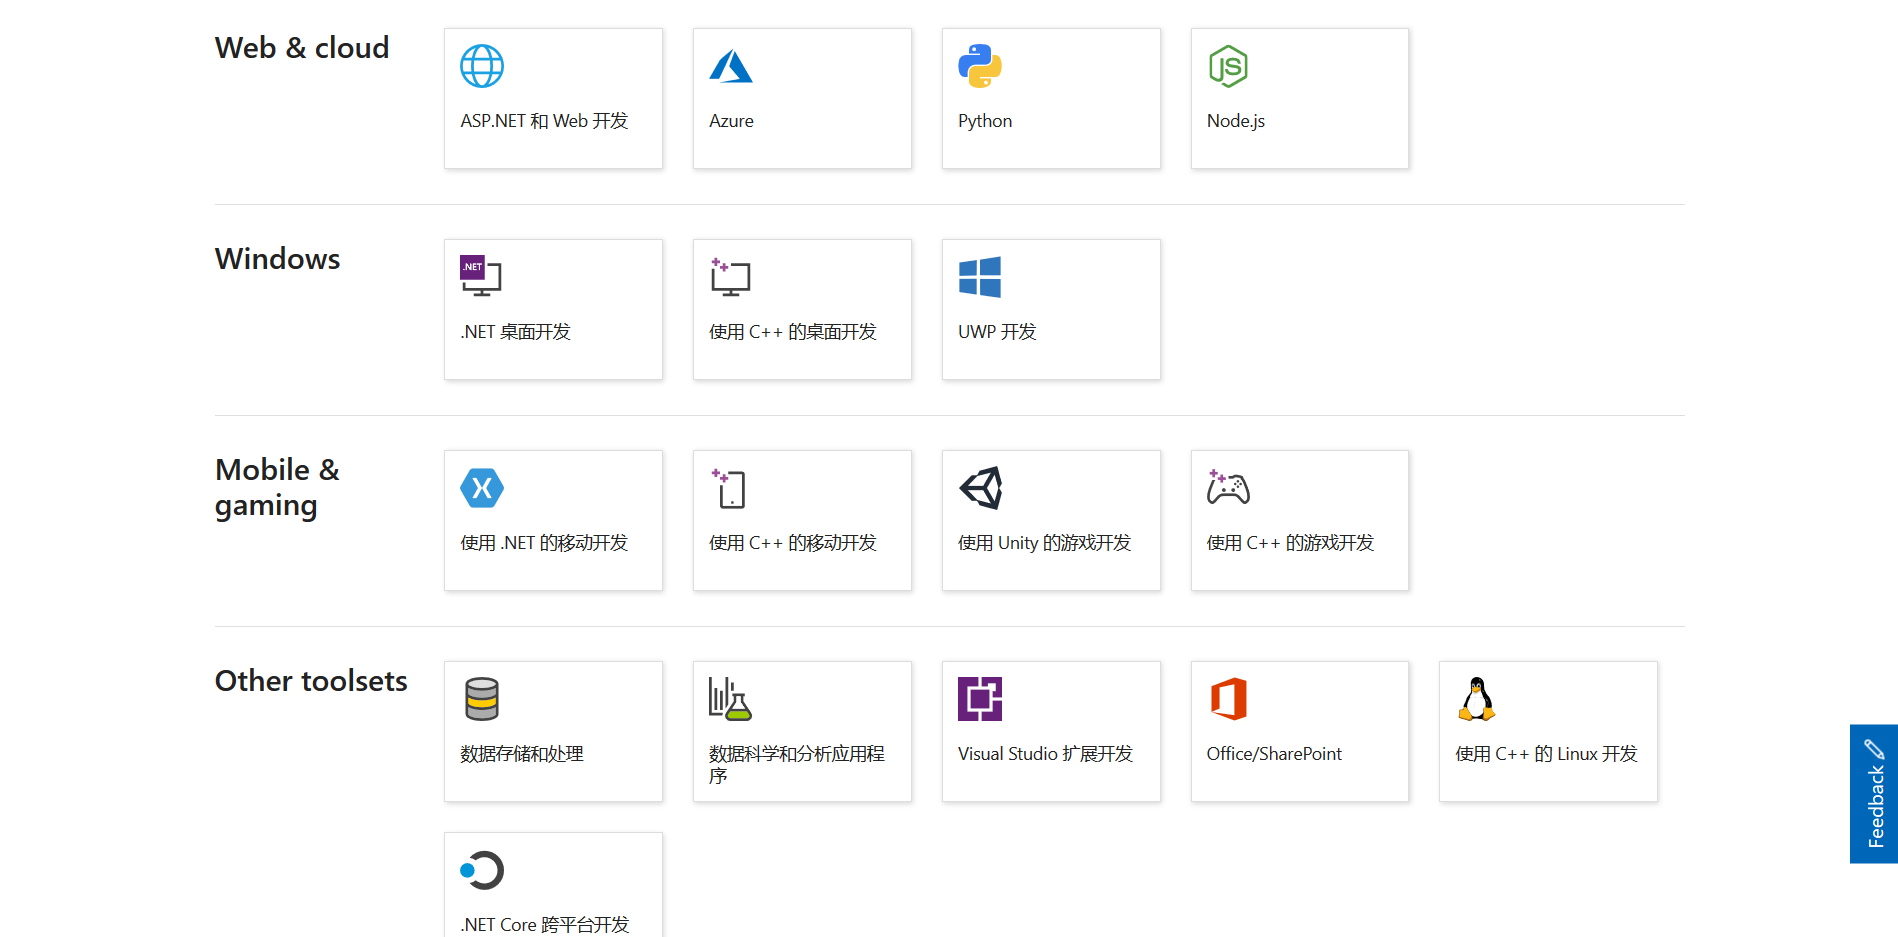Open the 使用 Unity 的游戏开发 link

(x=1051, y=520)
